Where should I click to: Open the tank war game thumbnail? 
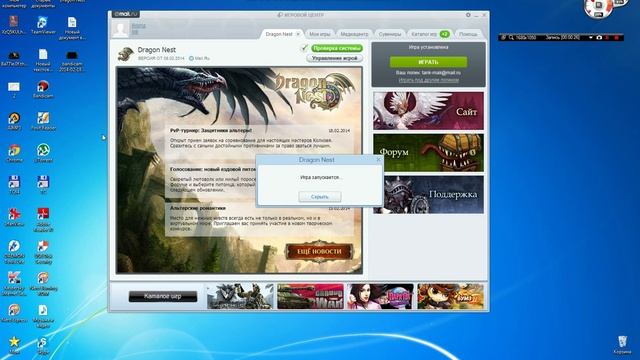[x=310, y=296]
